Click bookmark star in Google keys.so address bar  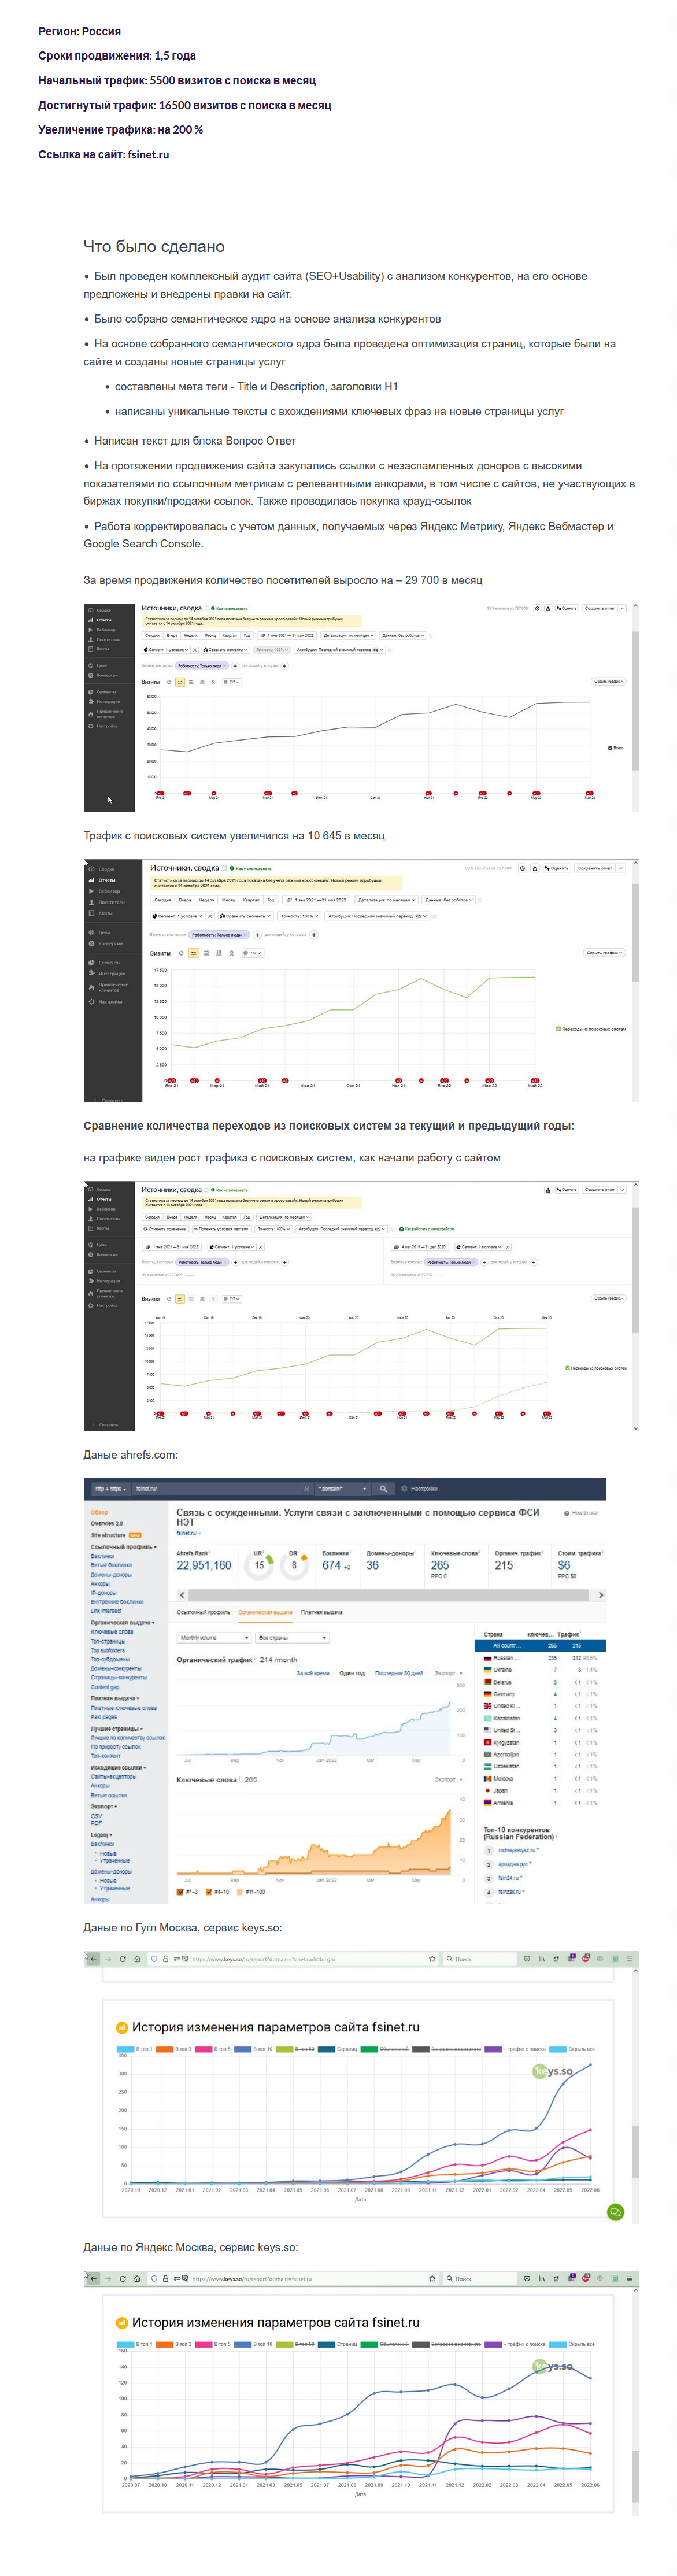[432, 1959]
